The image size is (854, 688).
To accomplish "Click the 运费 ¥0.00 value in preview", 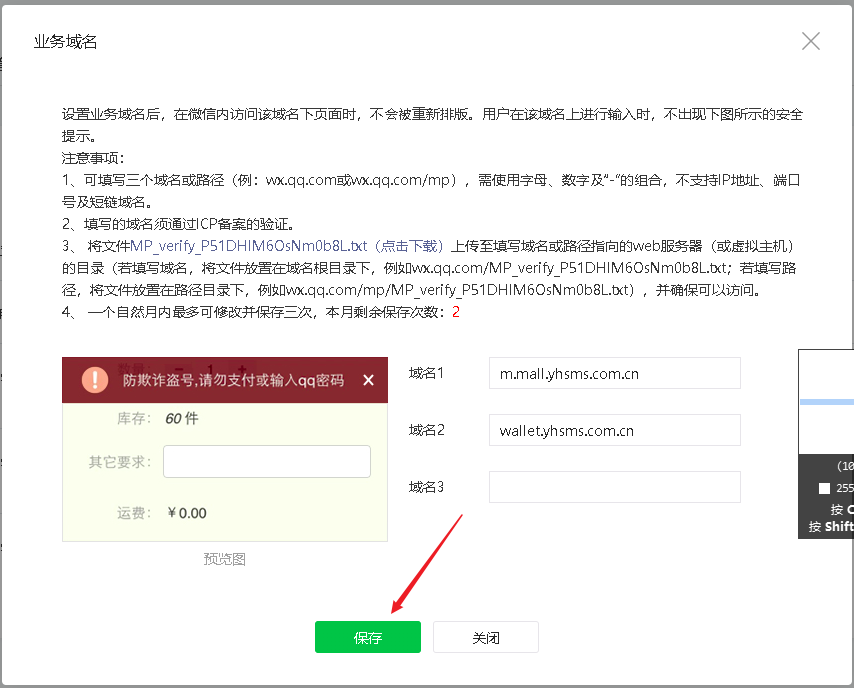I will click(x=186, y=513).
